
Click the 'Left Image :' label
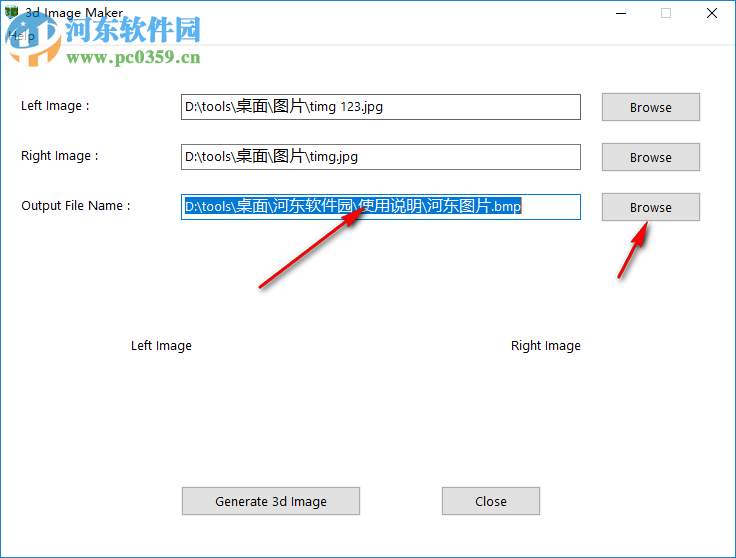[x=55, y=106]
